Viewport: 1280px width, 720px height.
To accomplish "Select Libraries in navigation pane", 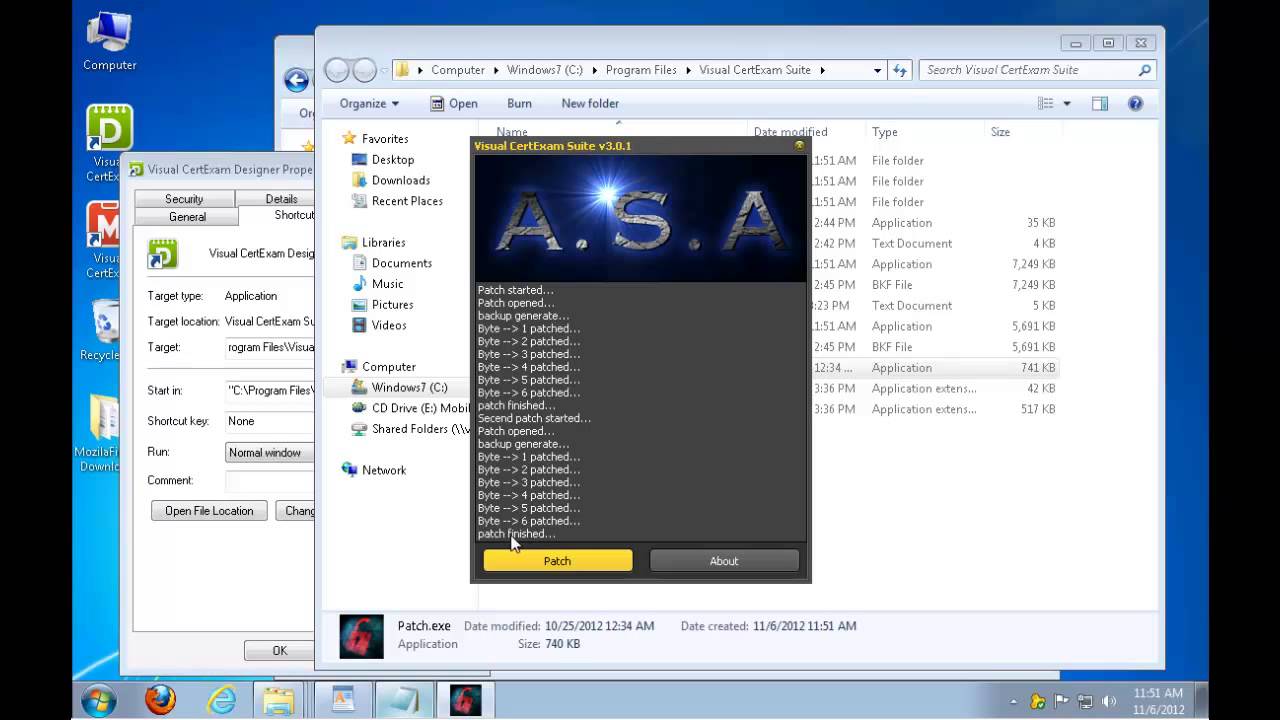I will 384,242.
